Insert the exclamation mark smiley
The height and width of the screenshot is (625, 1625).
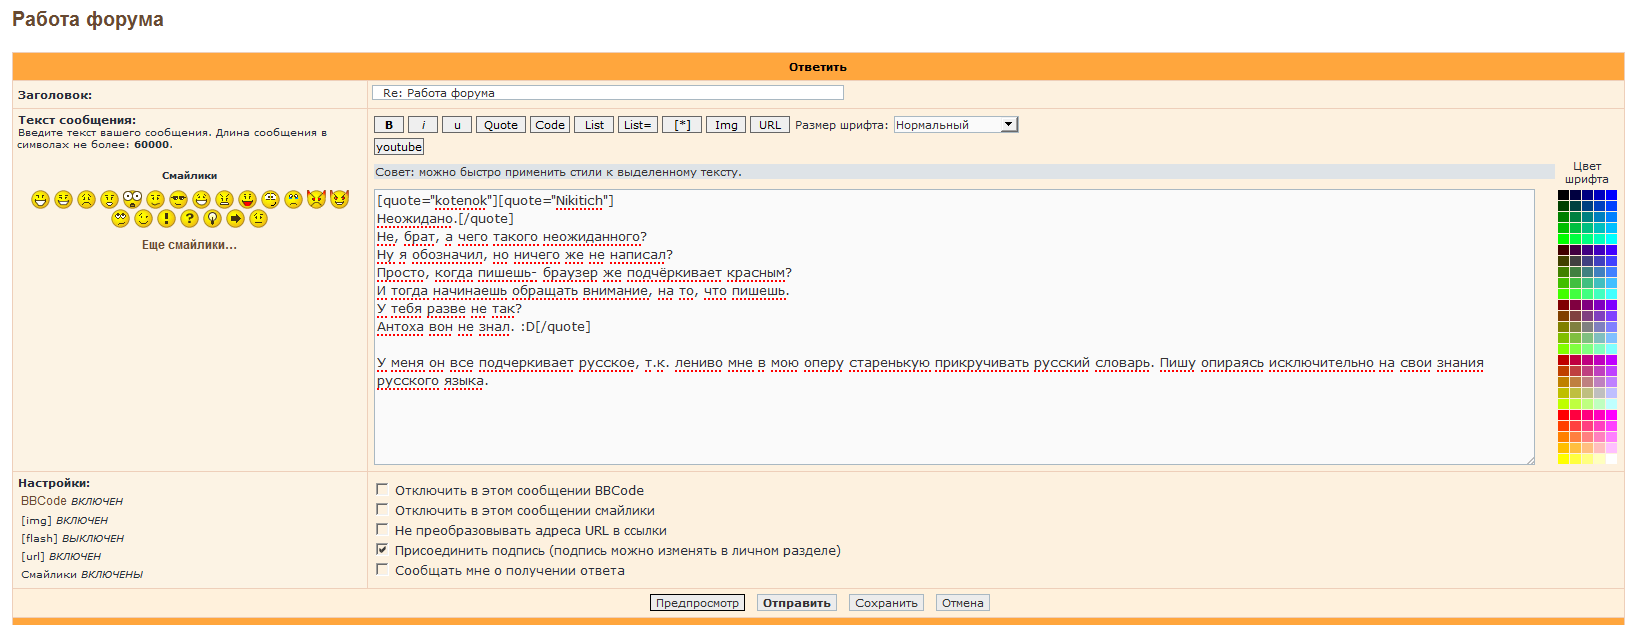tap(166, 218)
